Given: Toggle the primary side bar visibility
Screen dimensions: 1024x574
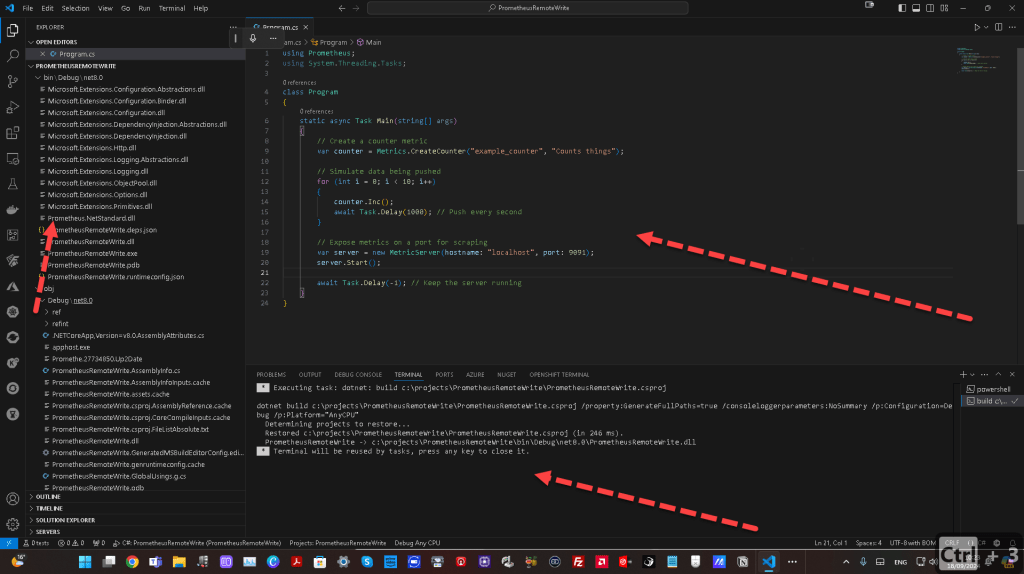Looking at the screenshot, I should 902,8.
